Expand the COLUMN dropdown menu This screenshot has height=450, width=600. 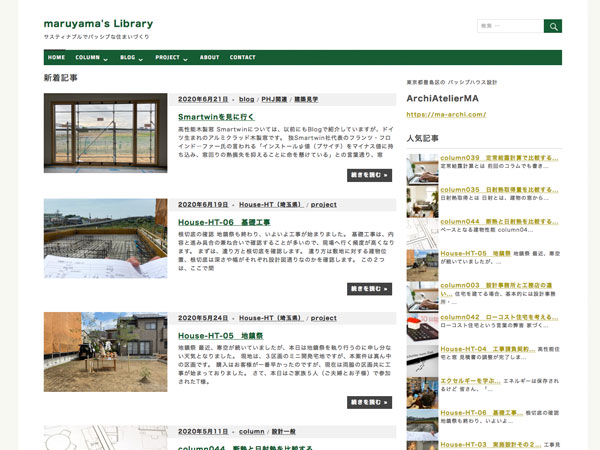91,57
